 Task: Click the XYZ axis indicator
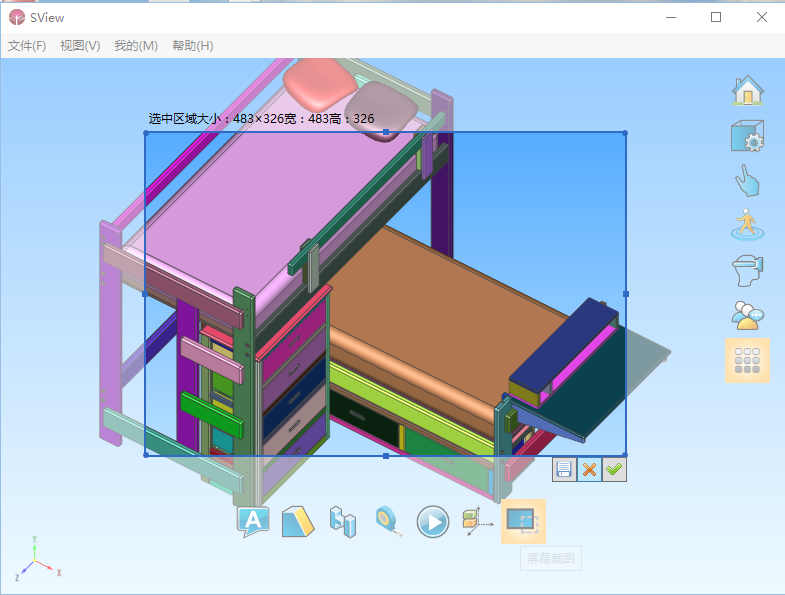tap(38, 558)
